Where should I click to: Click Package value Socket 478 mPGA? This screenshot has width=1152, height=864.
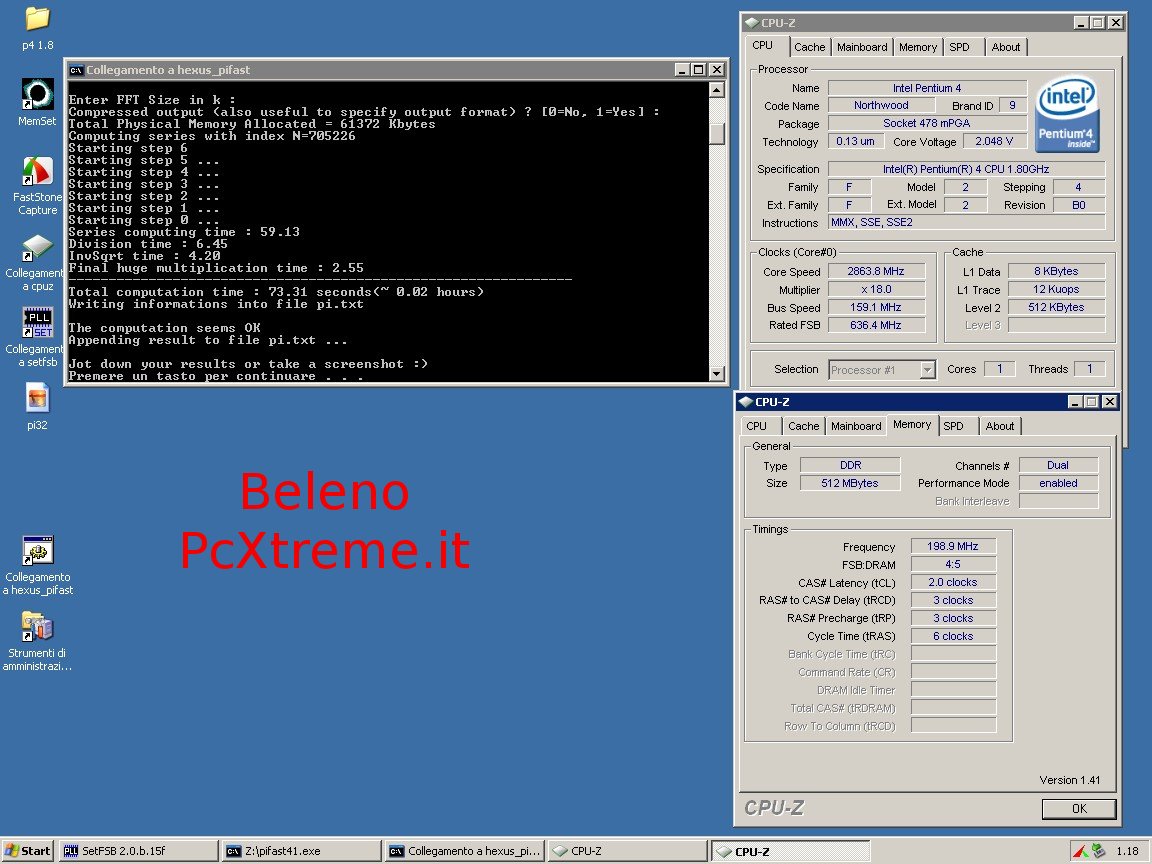pyautogui.click(x=926, y=123)
